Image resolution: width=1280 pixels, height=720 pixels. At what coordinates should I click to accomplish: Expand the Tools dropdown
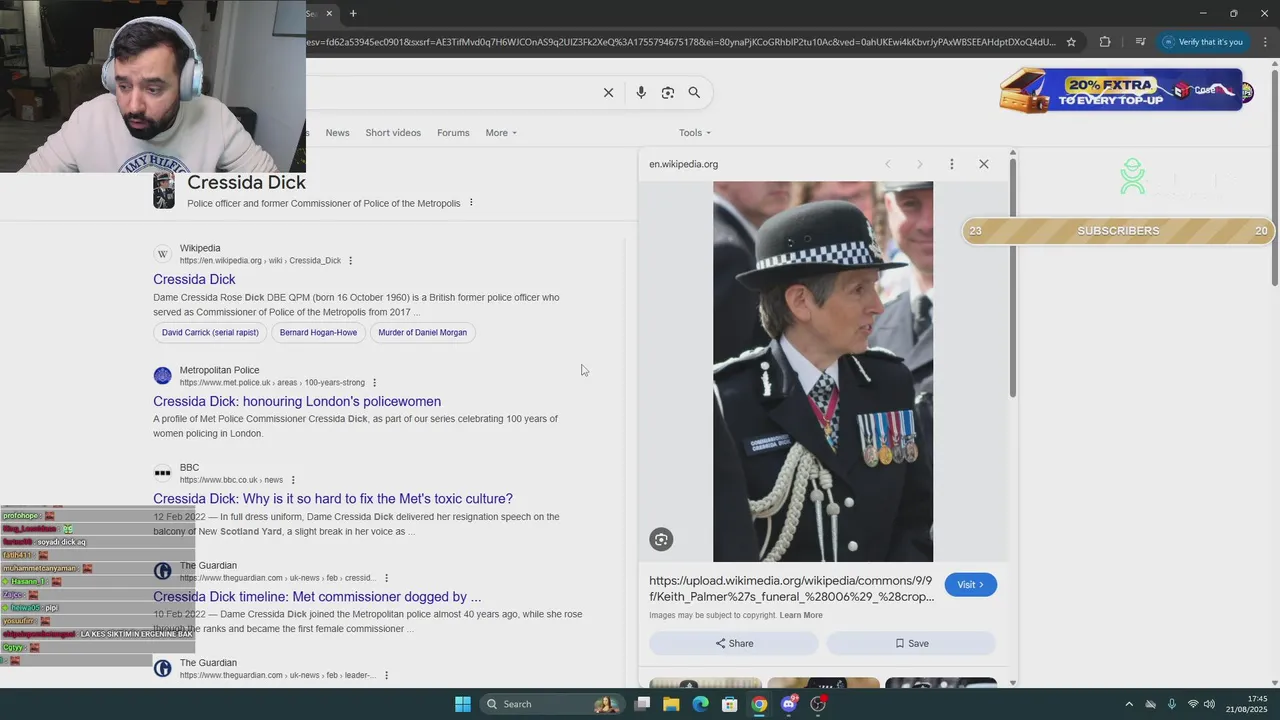point(695,133)
